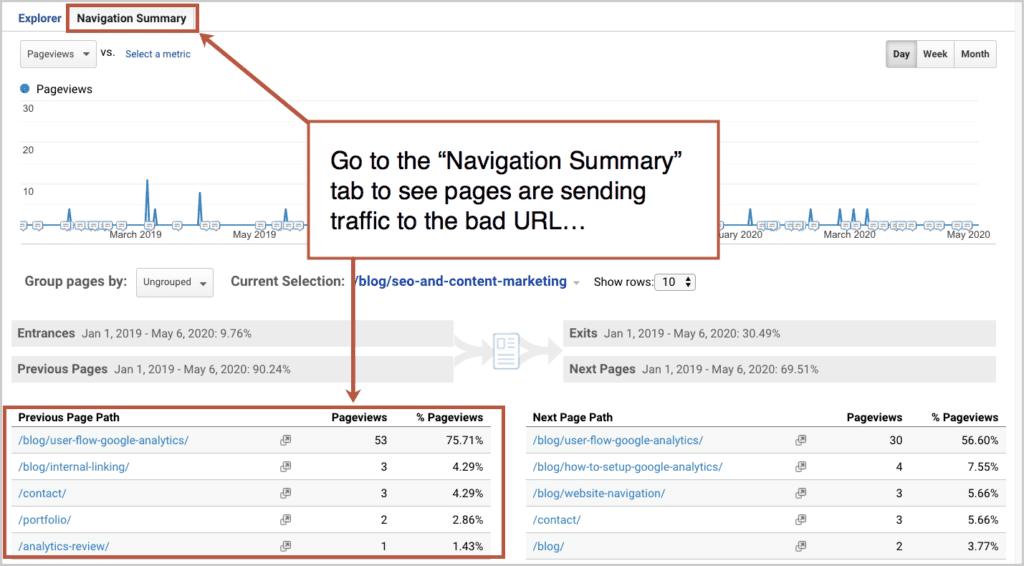Click the Previous Pages 90.24% summary bar
This screenshot has height=566, width=1024.
pyautogui.click(x=232, y=369)
